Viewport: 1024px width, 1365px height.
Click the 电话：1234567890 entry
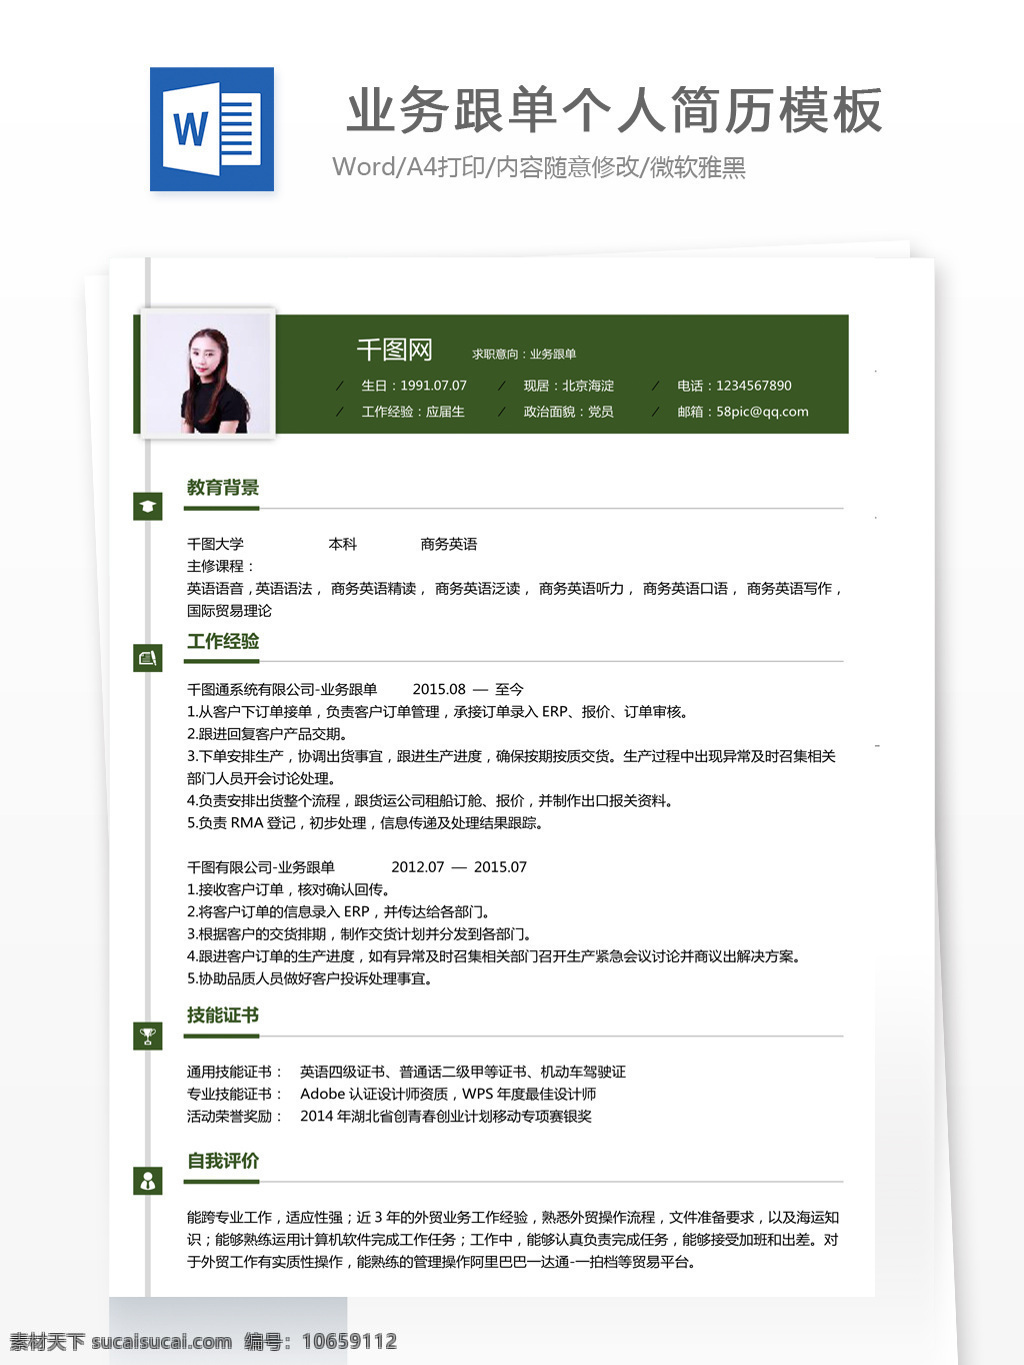click(734, 385)
